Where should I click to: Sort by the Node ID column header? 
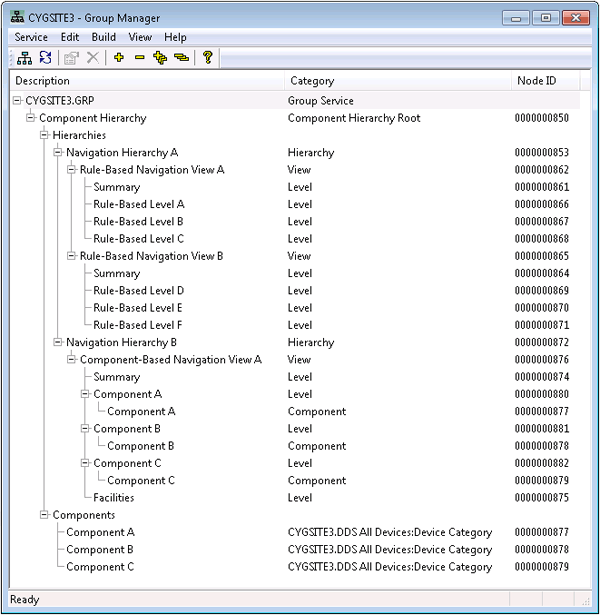(545, 81)
